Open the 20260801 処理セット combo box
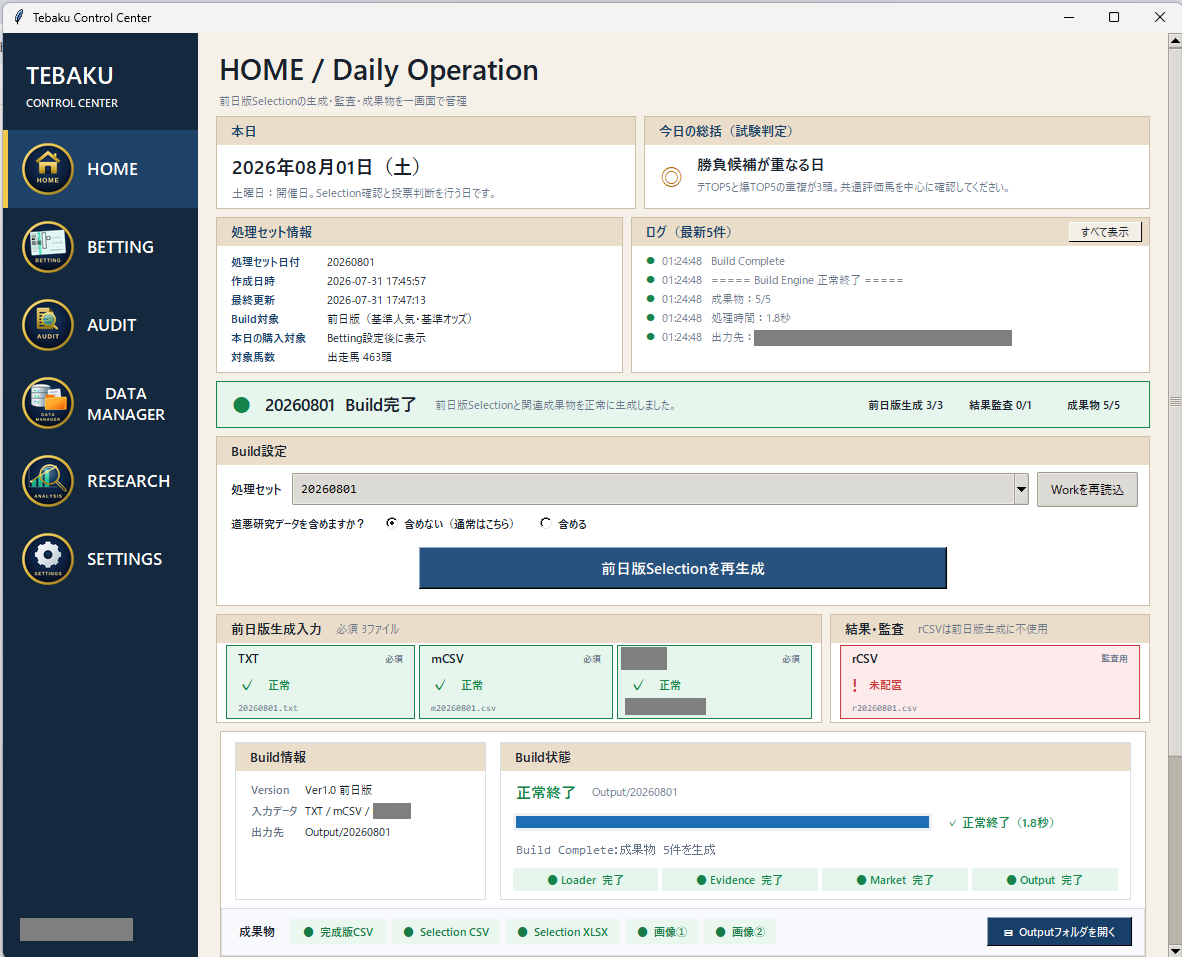1182x957 pixels. click(x=660, y=489)
